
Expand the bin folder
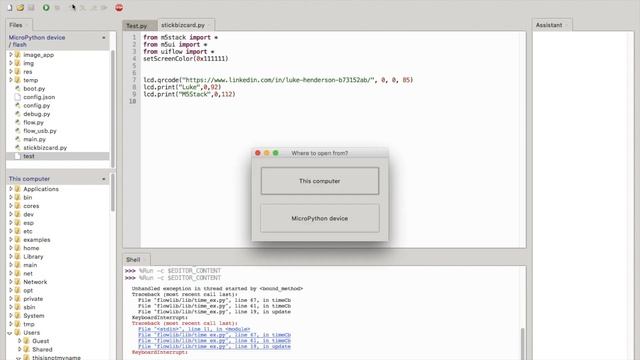pyautogui.click(x=11, y=197)
